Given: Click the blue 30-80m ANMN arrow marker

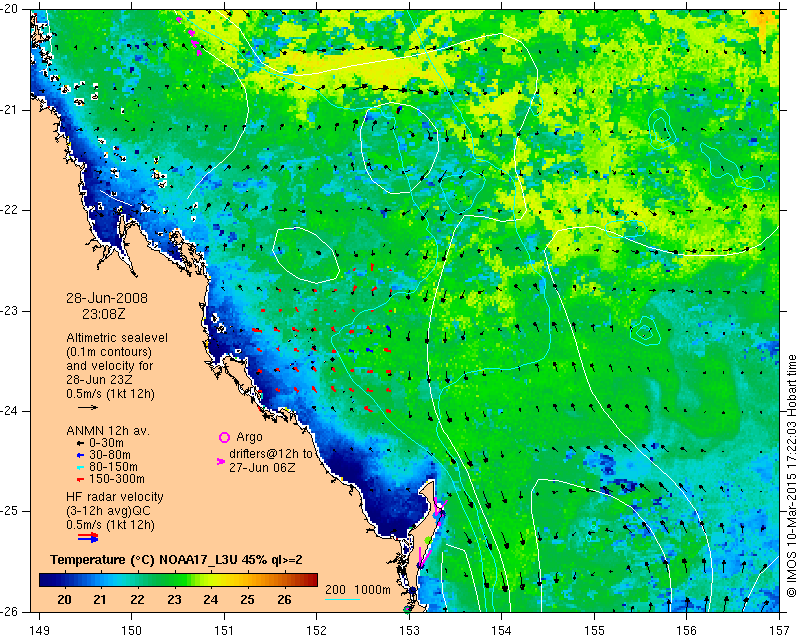Looking at the screenshot, I should [x=80, y=455].
